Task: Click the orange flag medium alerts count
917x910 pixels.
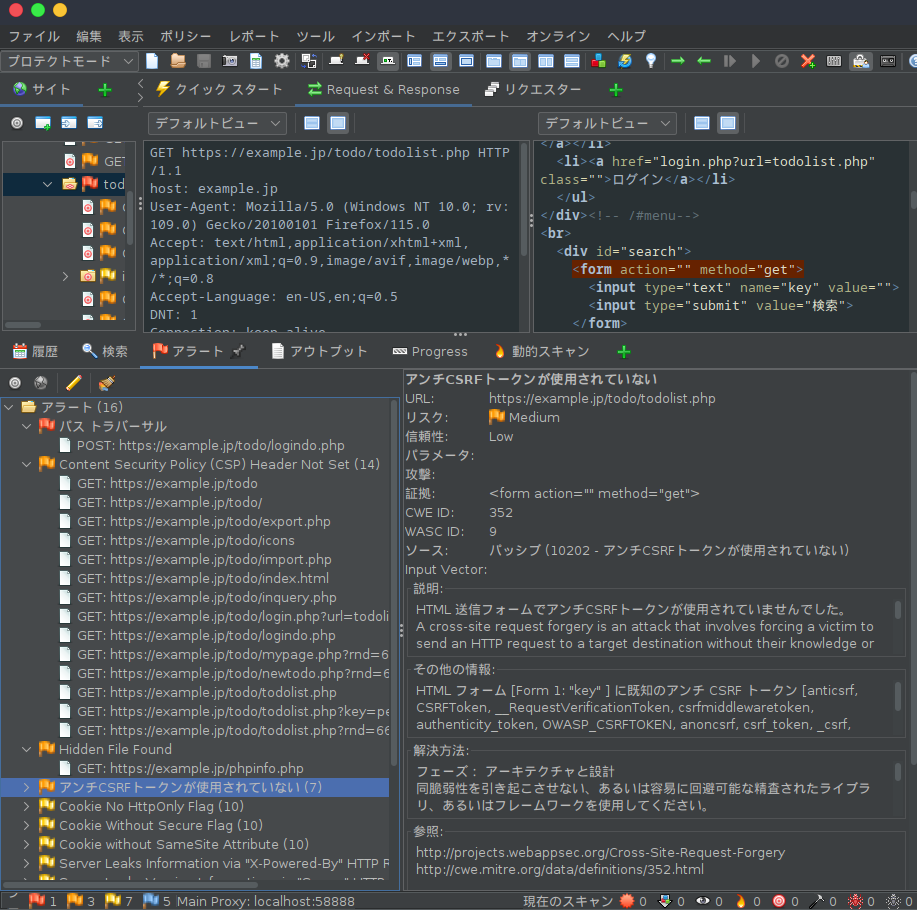Action: (80, 901)
